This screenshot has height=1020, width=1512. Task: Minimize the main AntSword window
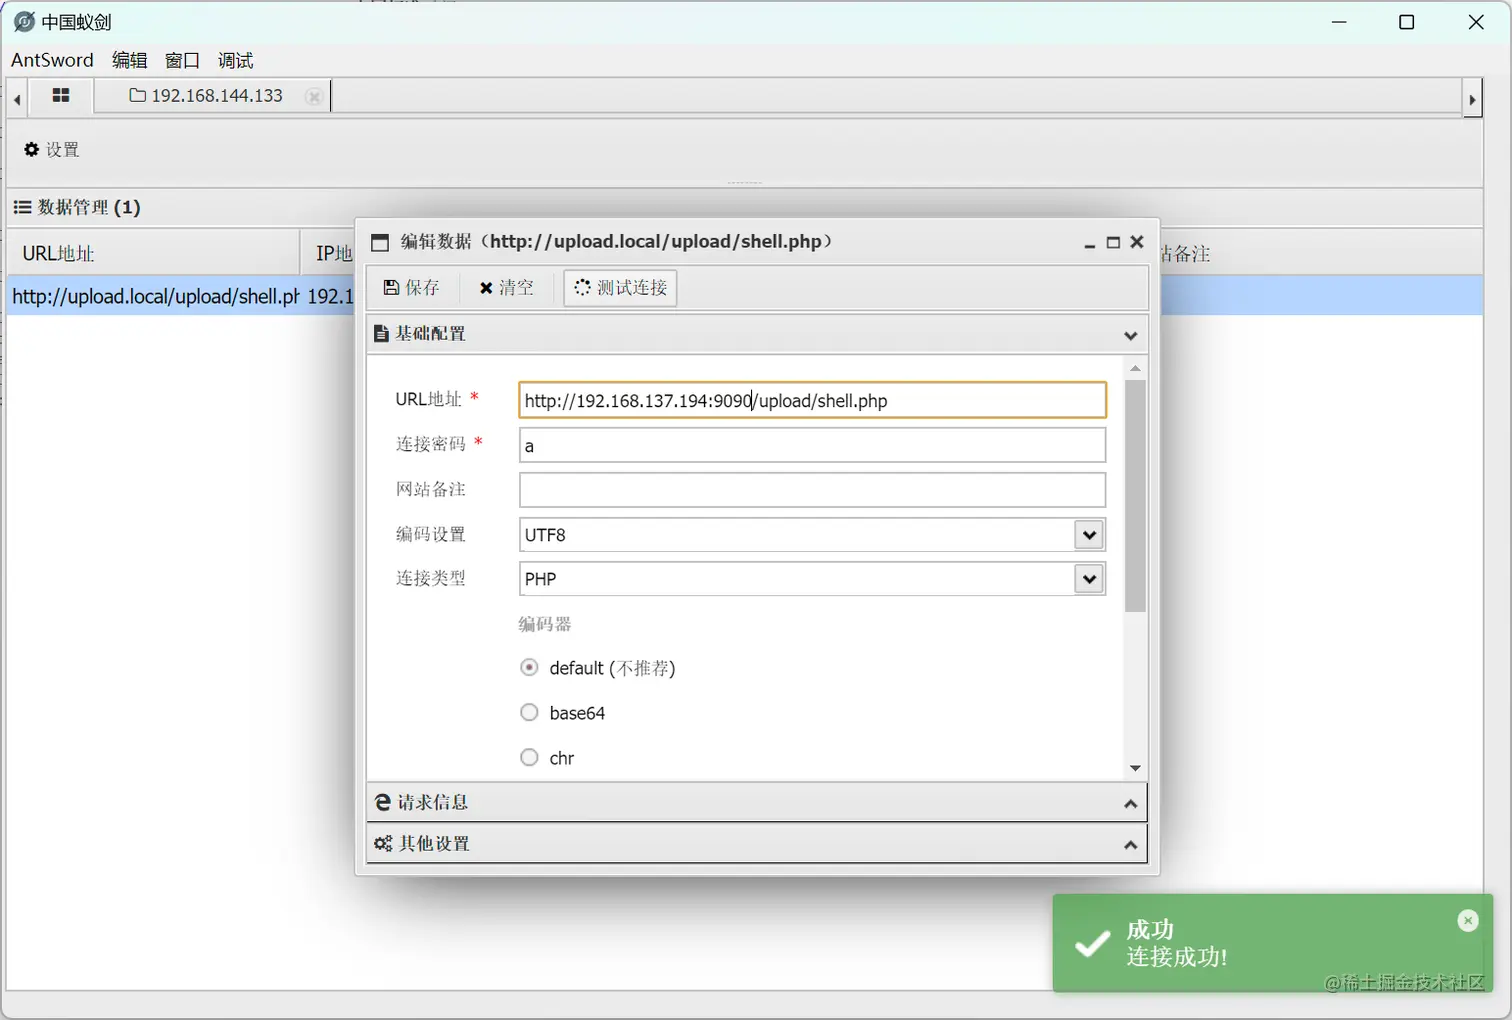[x=1339, y=22]
